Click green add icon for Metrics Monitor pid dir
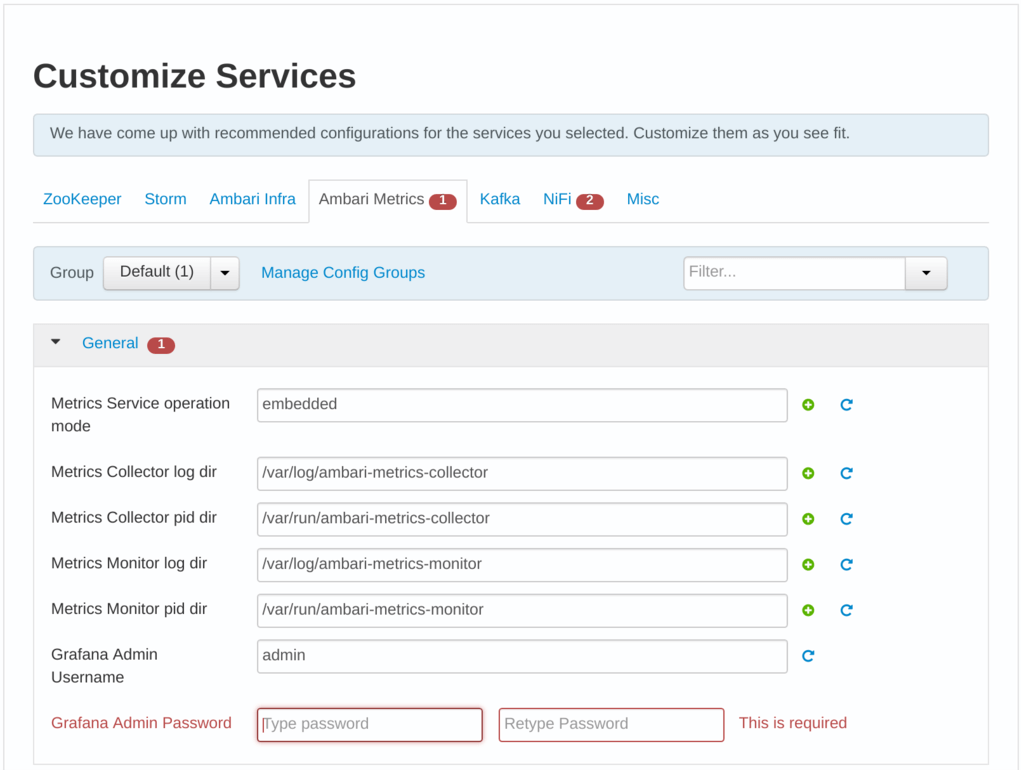This screenshot has height=770, width=1024. point(808,611)
